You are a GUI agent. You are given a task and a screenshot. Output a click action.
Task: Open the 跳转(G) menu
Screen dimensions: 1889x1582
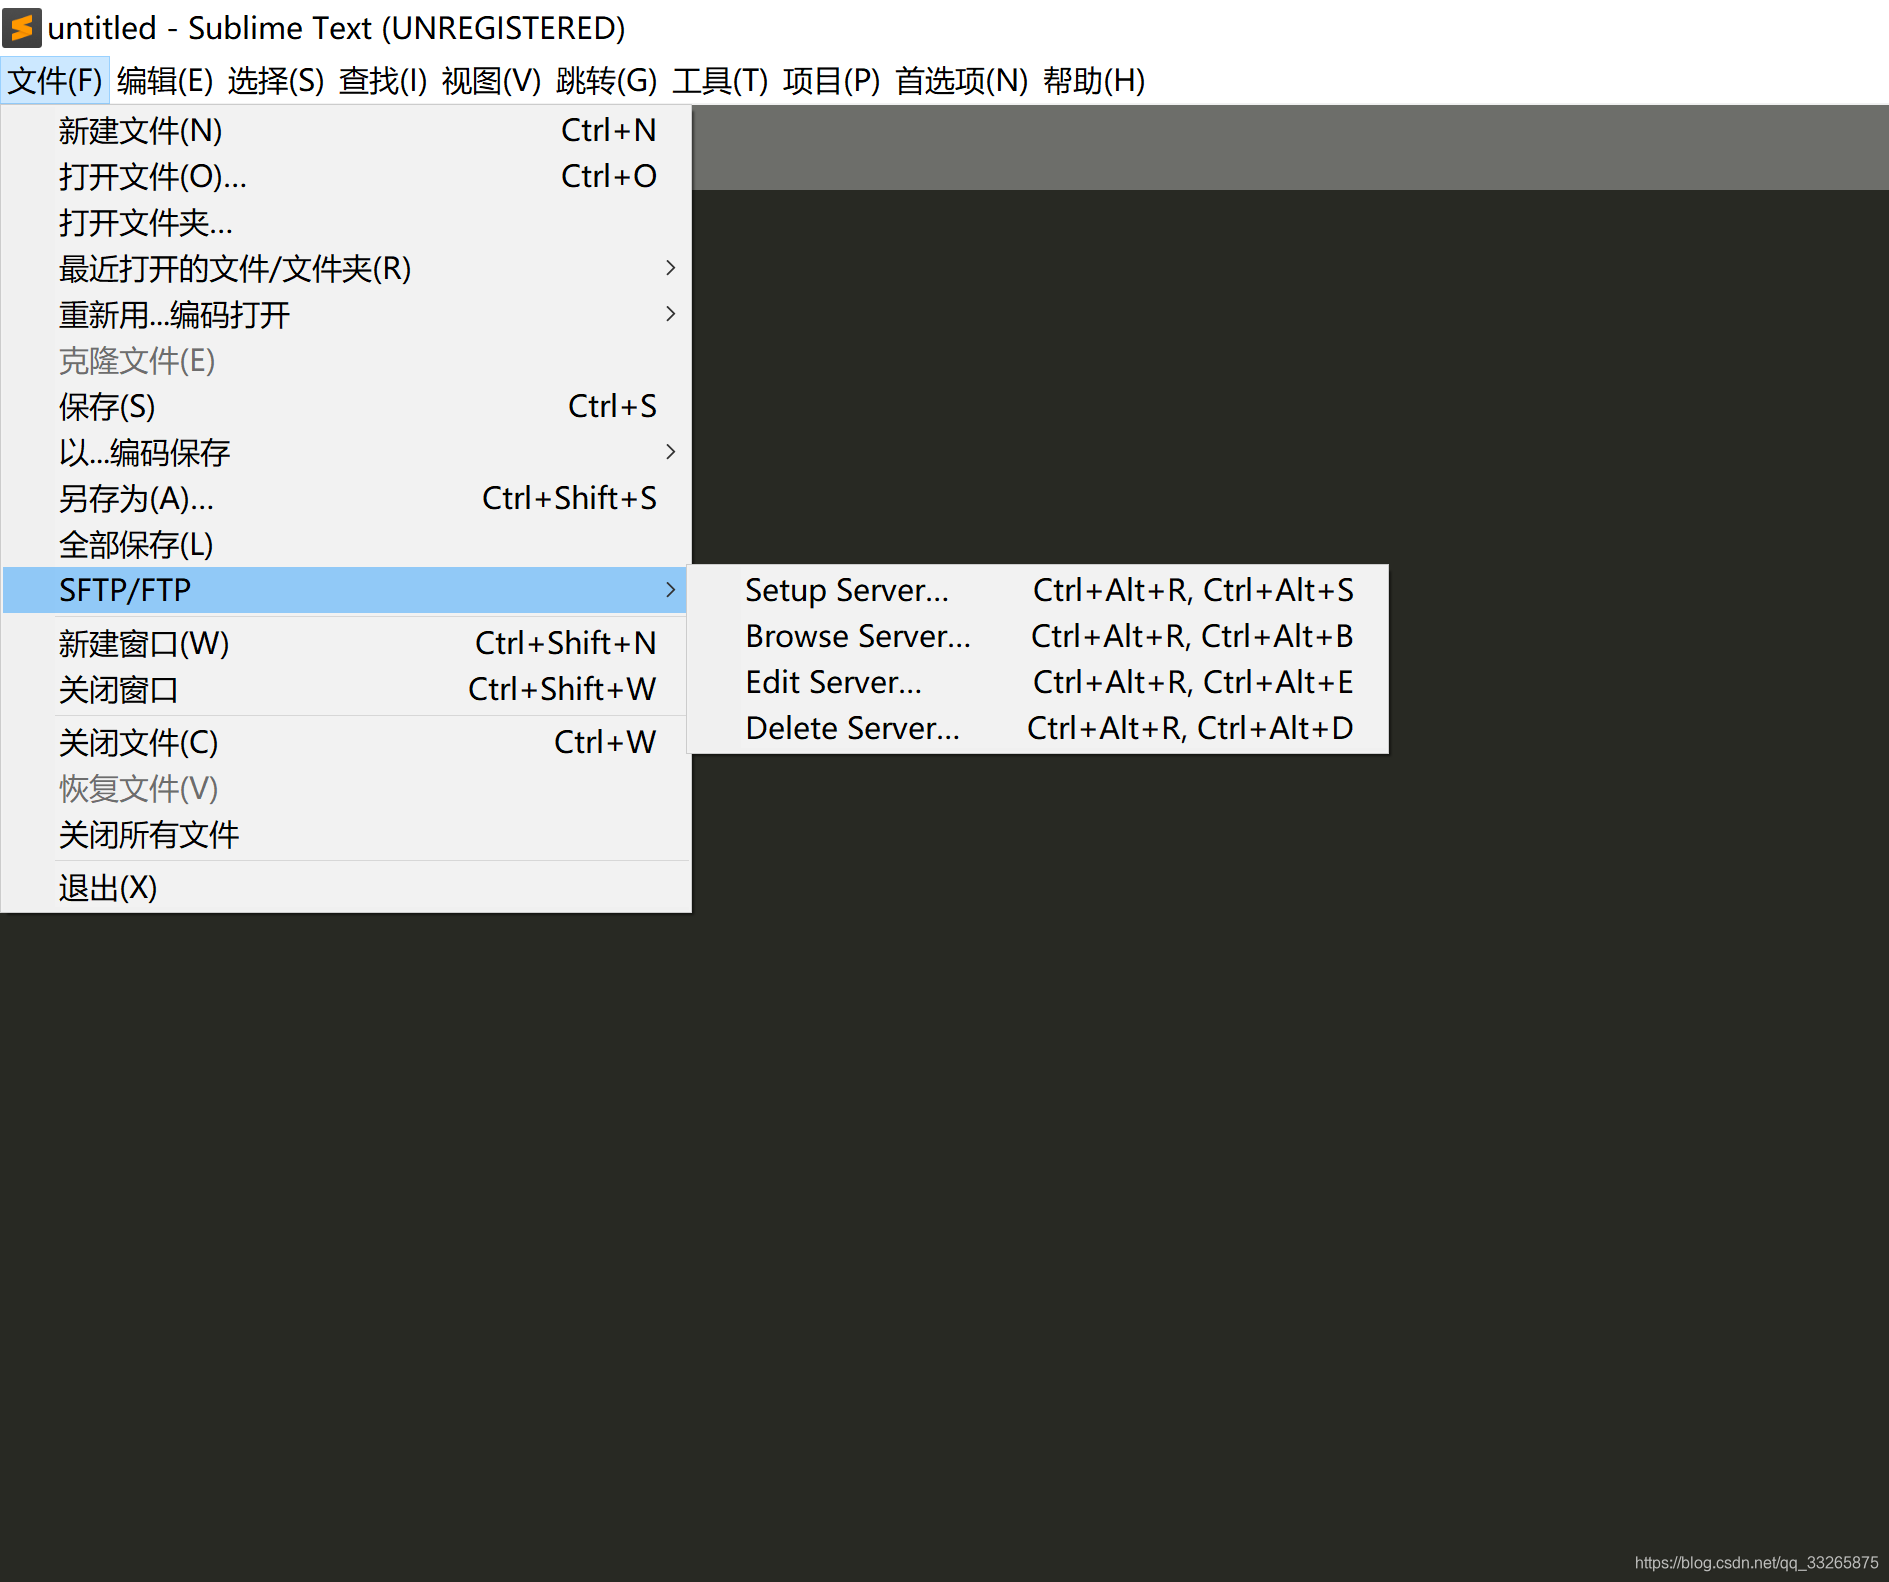[606, 81]
